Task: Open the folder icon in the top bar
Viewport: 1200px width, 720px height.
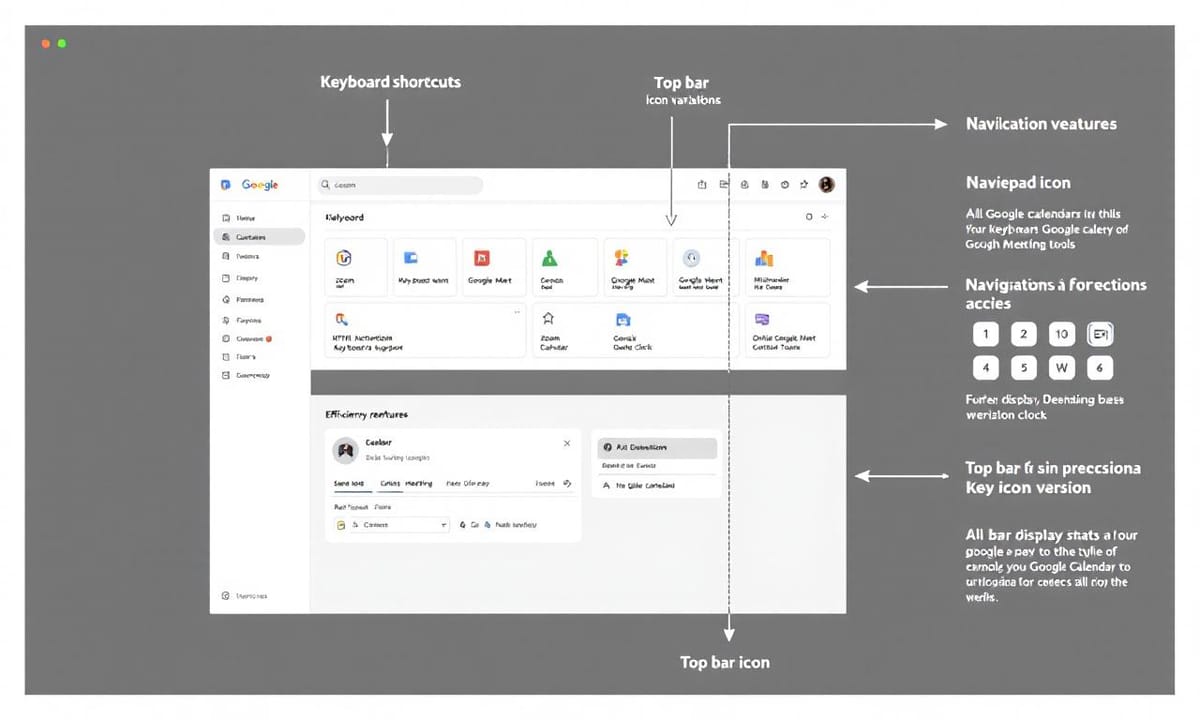Action: [724, 185]
